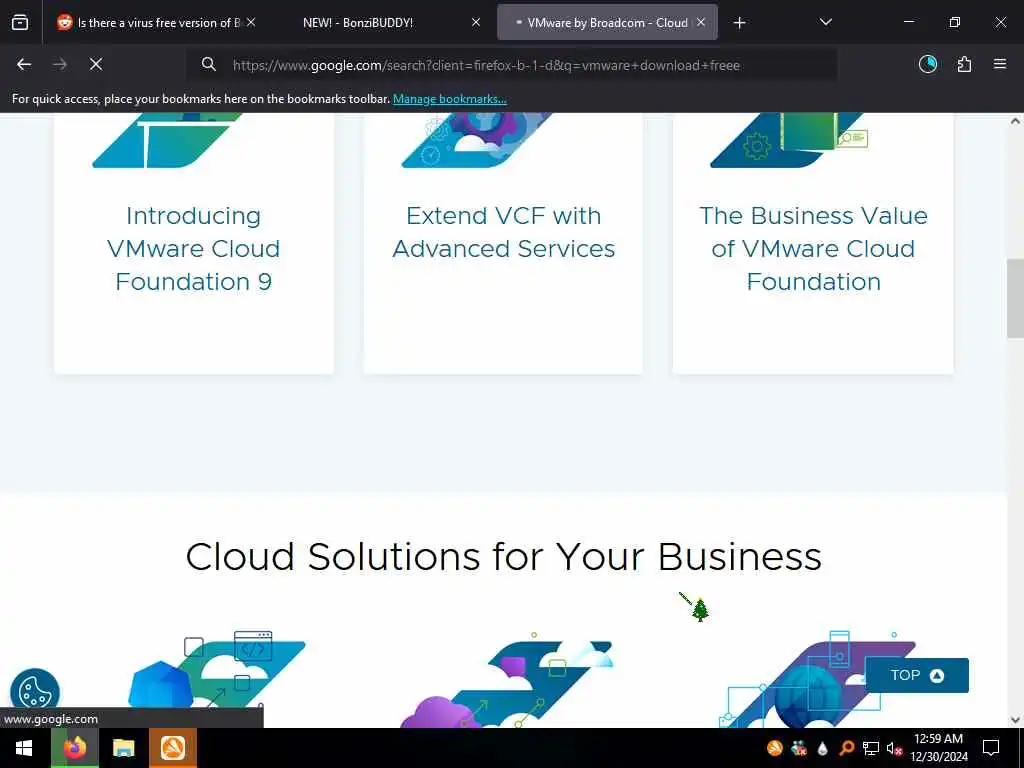Open the Firefox application hamburger menu
1024x768 pixels.
(1000, 64)
